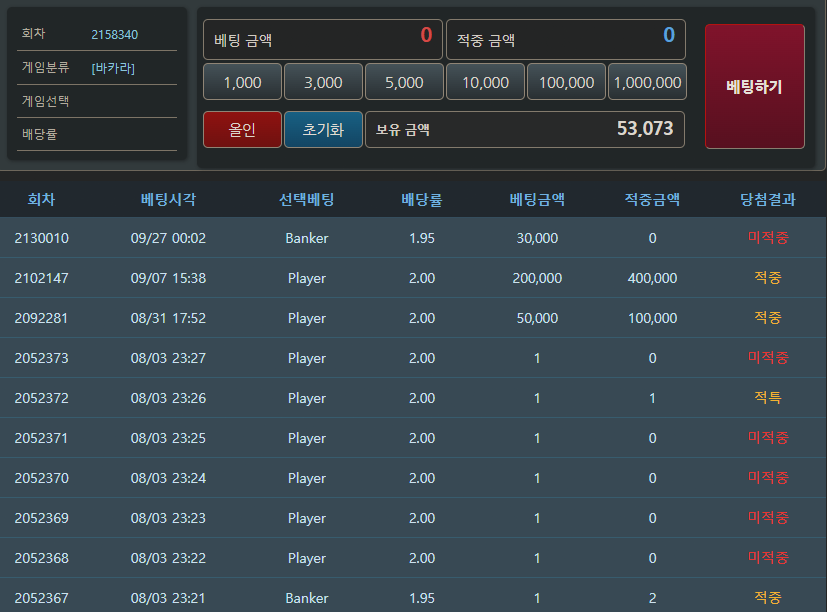Click the 베팅금액 column header
Screen dimensions: 827x612
(537, 199)
